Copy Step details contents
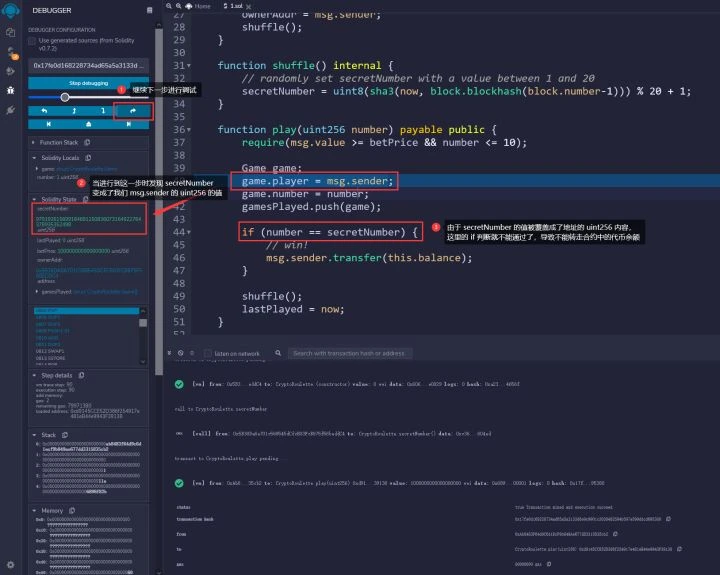Viewport: 720px width, 575px height. [81, 375]
